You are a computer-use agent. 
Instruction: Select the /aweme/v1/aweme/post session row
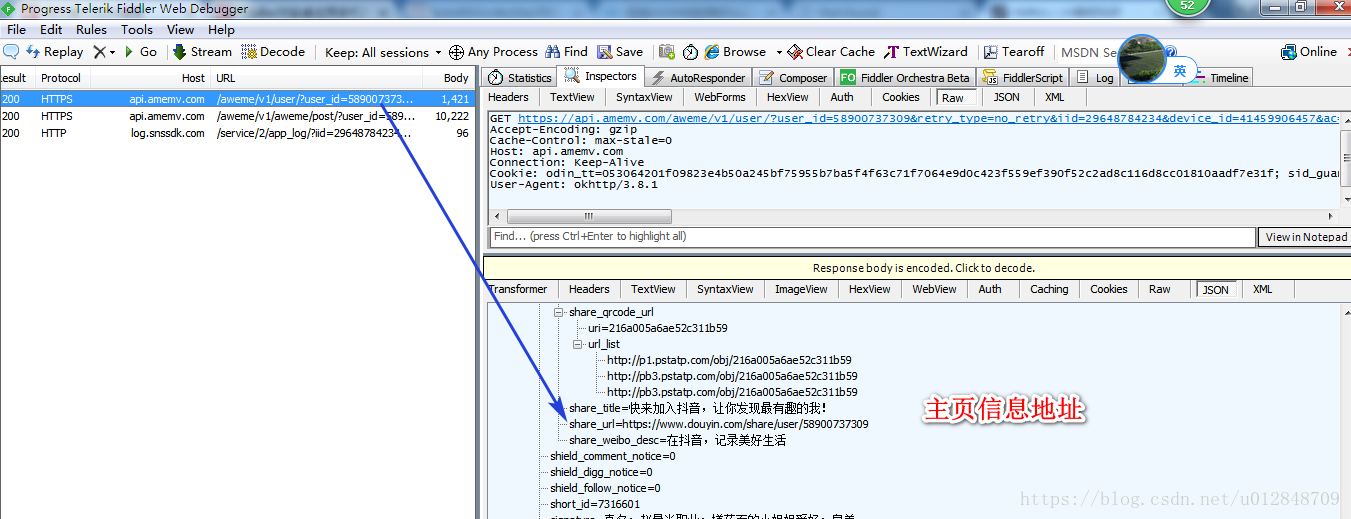[x=237, y=116]
